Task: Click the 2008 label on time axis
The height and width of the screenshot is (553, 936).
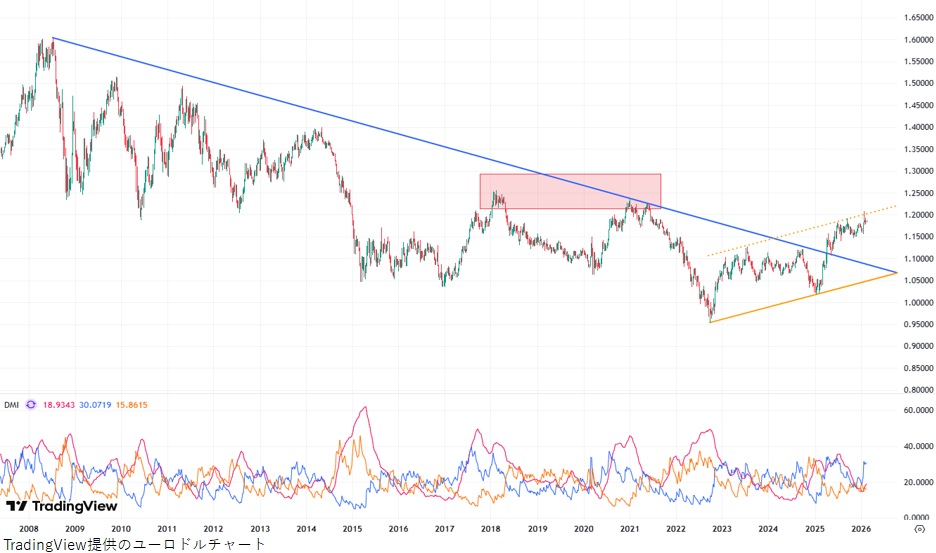Action: (x=28, y=528)
